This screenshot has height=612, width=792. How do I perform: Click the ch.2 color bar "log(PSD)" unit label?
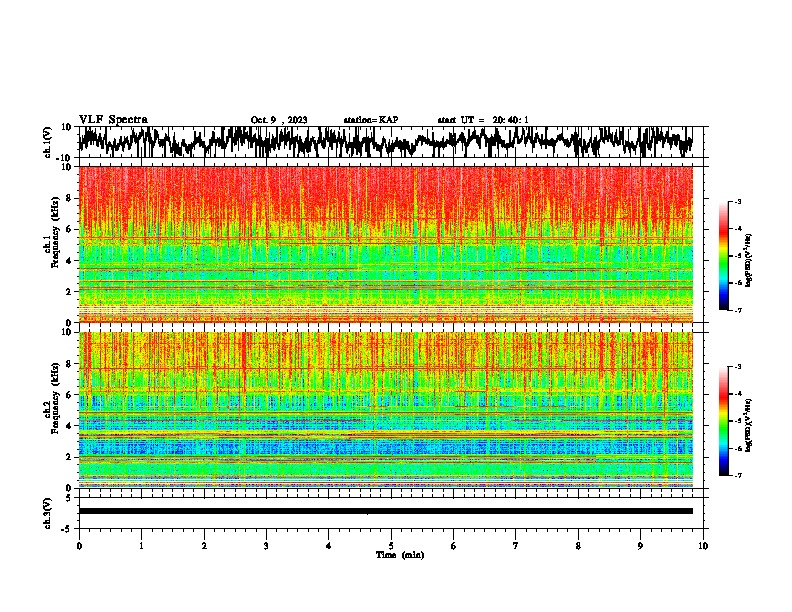[x=749, y=426]
